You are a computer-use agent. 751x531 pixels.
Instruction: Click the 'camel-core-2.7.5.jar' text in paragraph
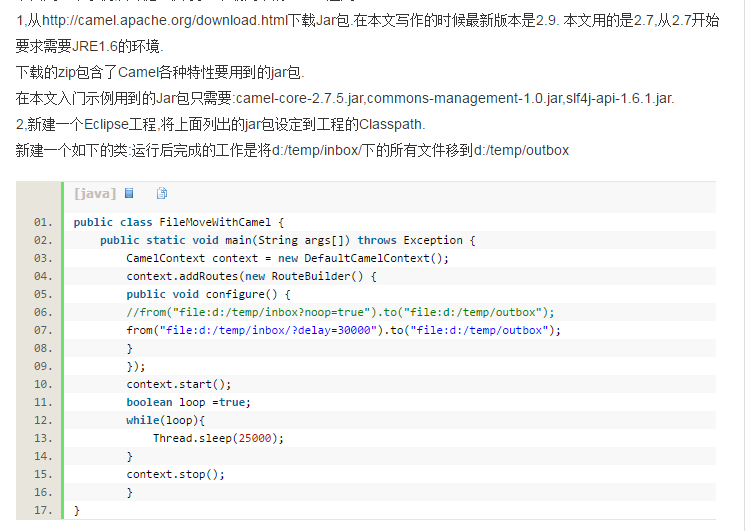tap(300, 99)
